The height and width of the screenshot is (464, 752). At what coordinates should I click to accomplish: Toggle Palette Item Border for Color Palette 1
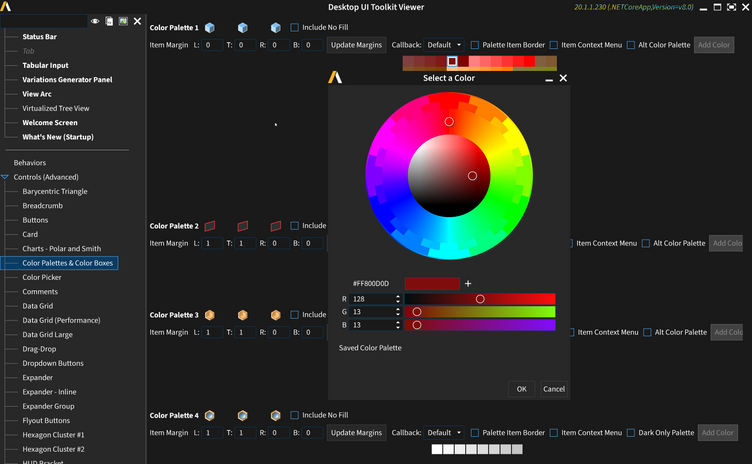475,45
